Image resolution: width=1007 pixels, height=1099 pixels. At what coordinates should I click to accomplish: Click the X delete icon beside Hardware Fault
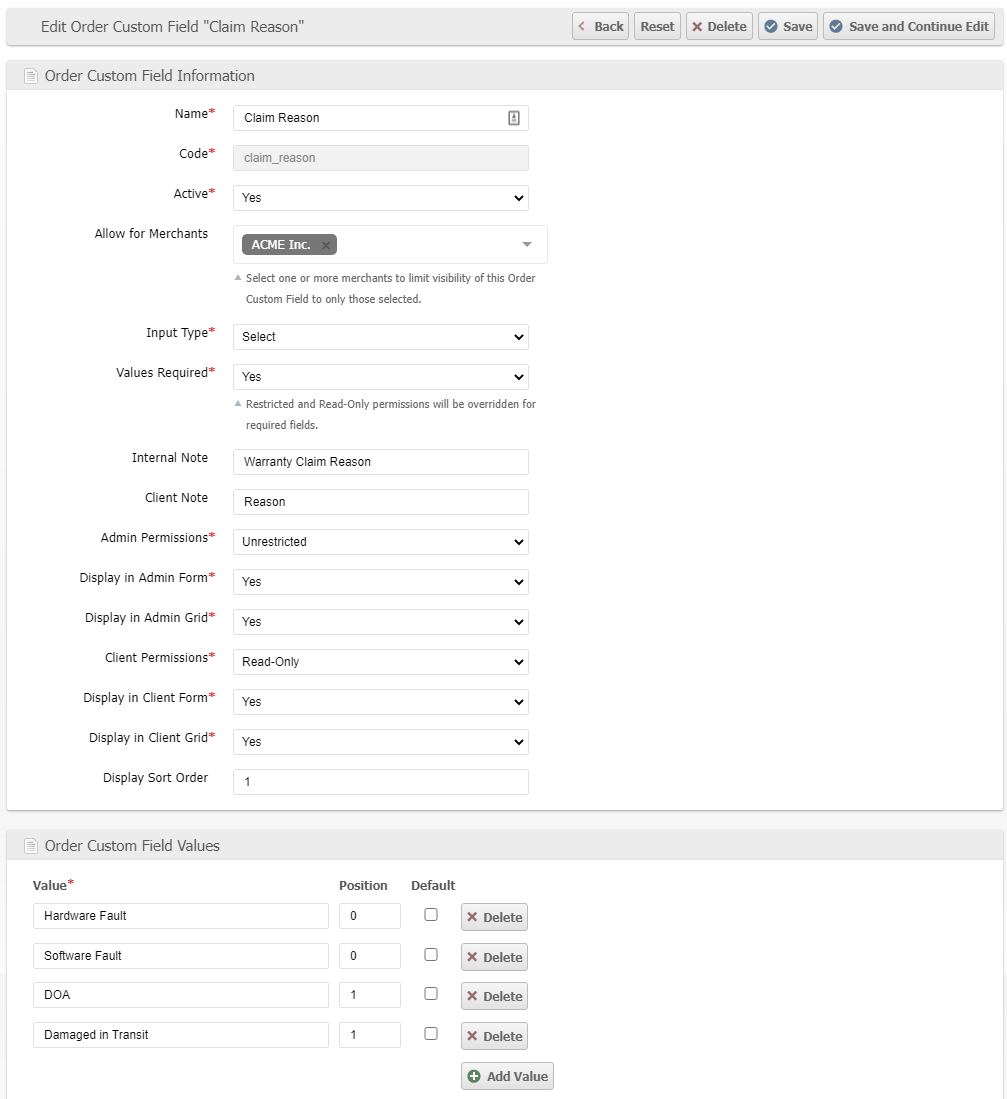(x=471, y=916)
